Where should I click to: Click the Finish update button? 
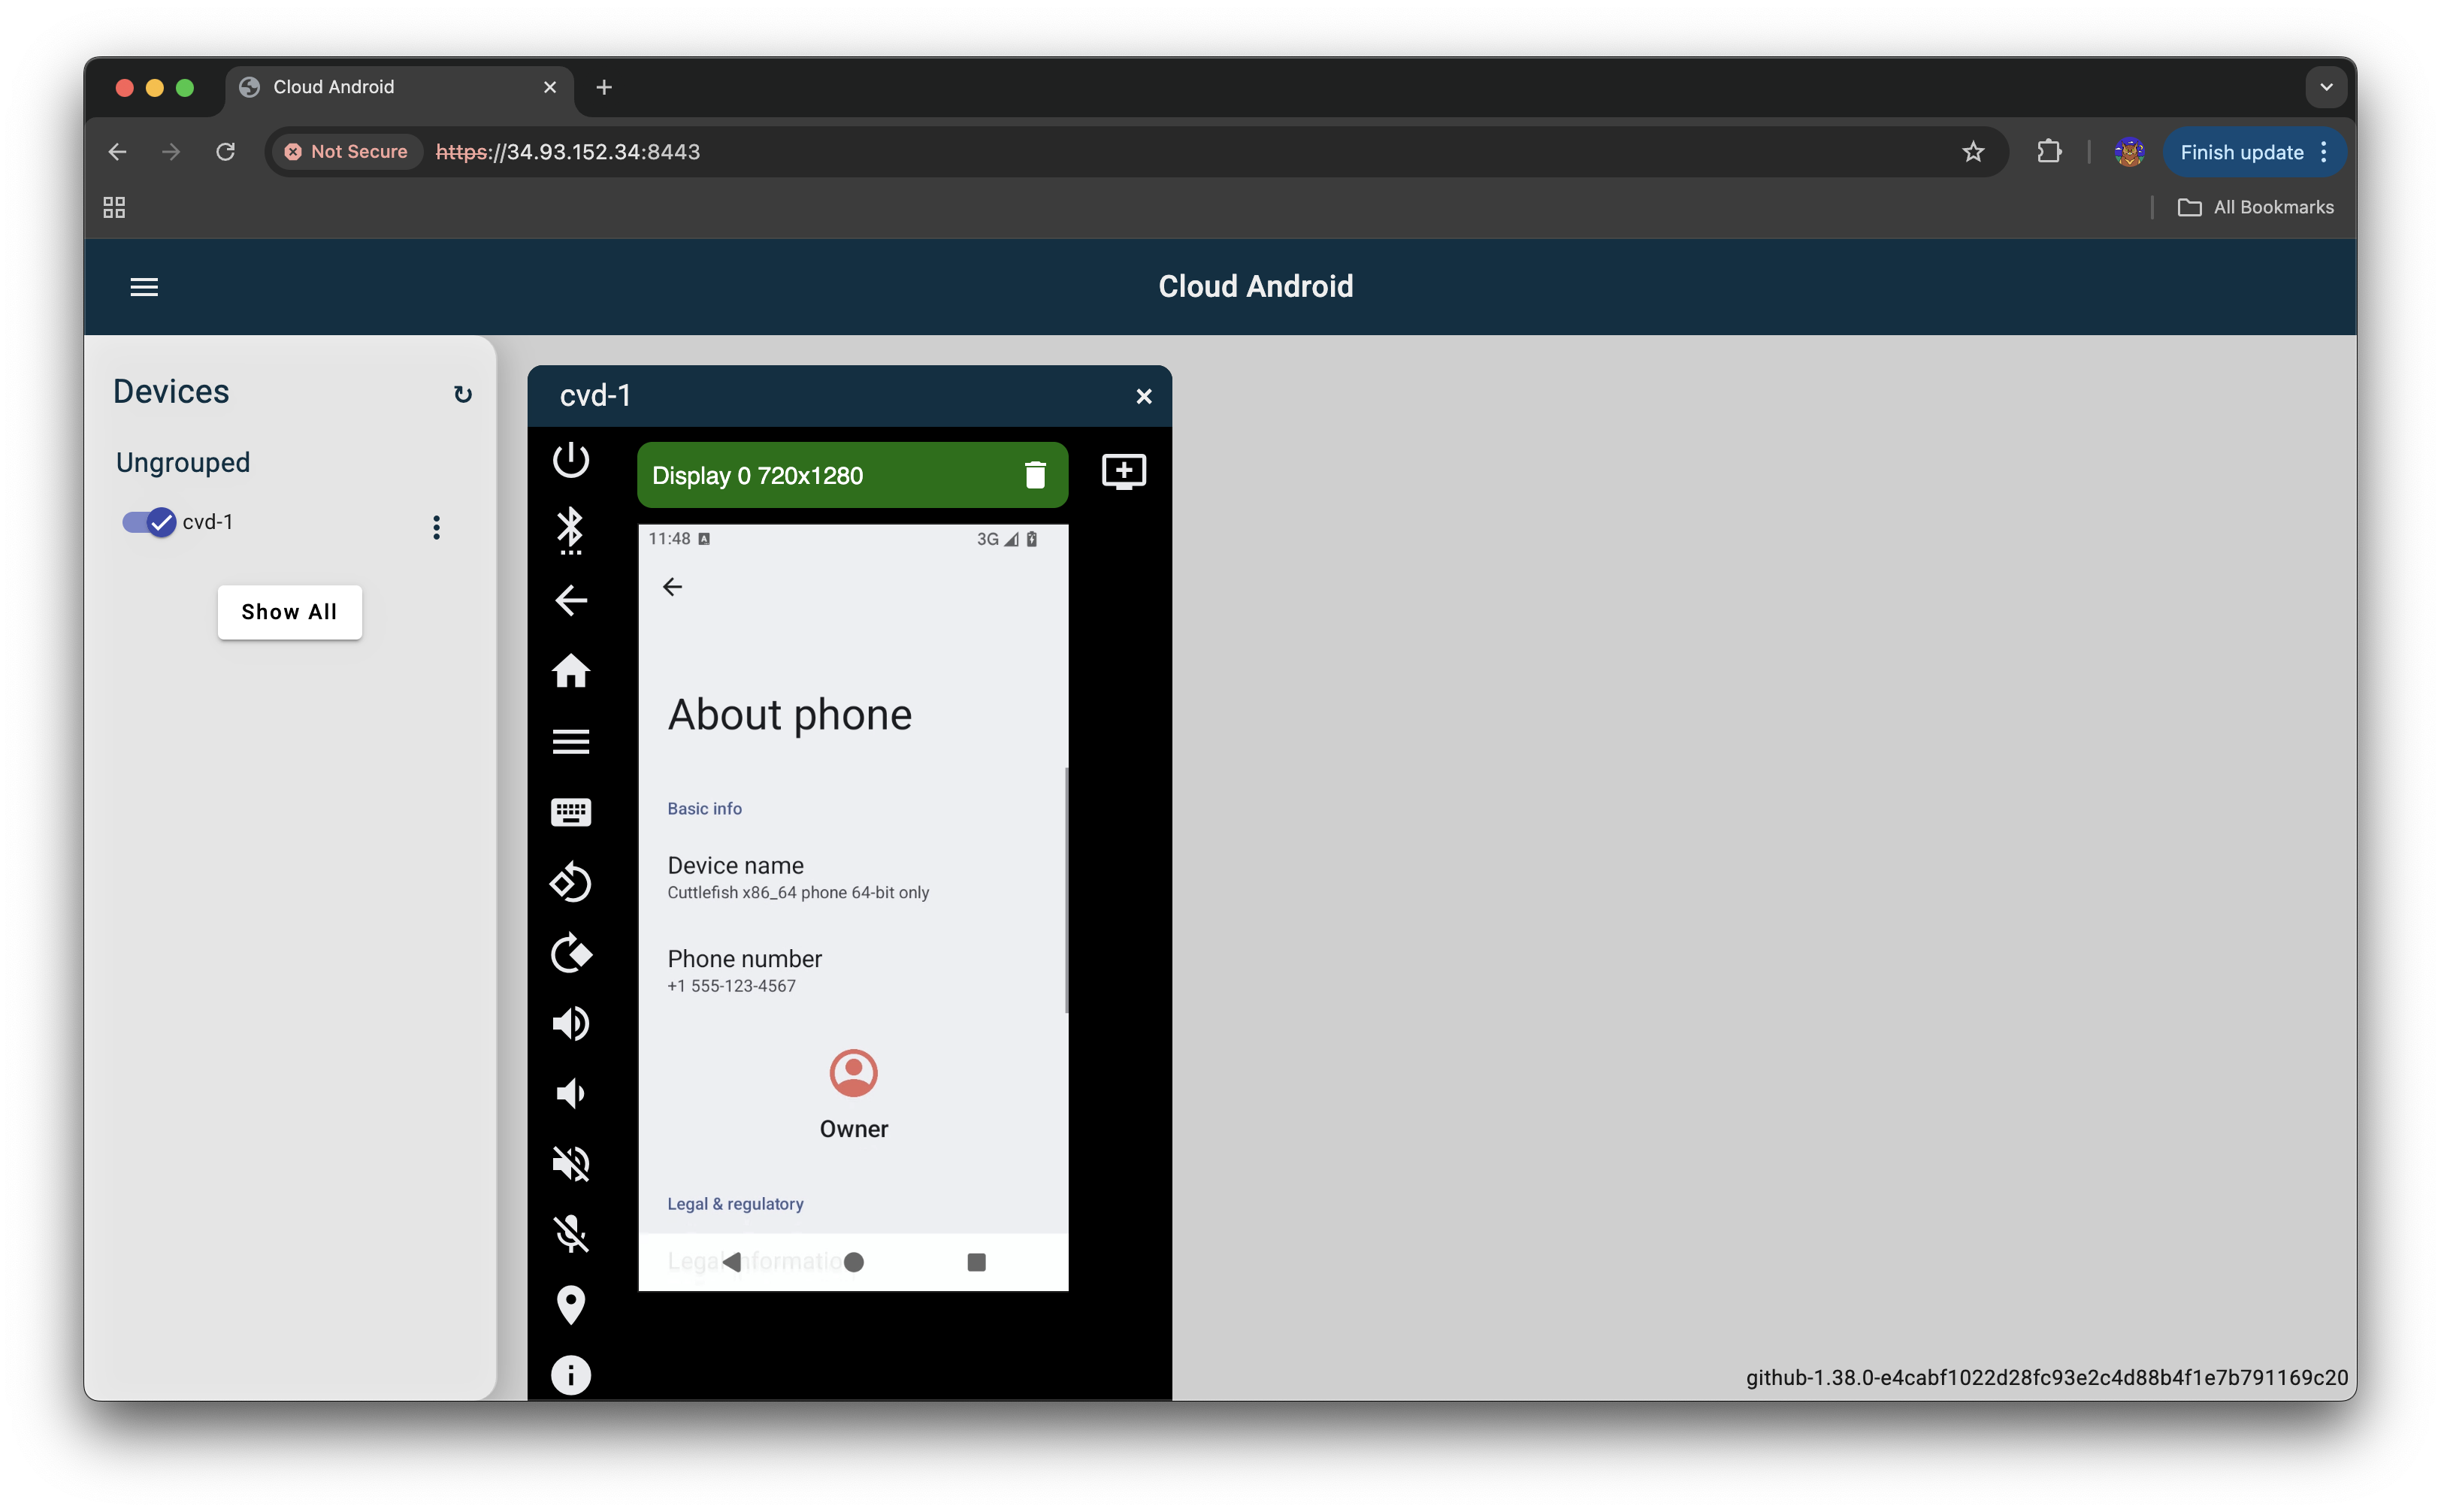click(x=2241, y=152)
